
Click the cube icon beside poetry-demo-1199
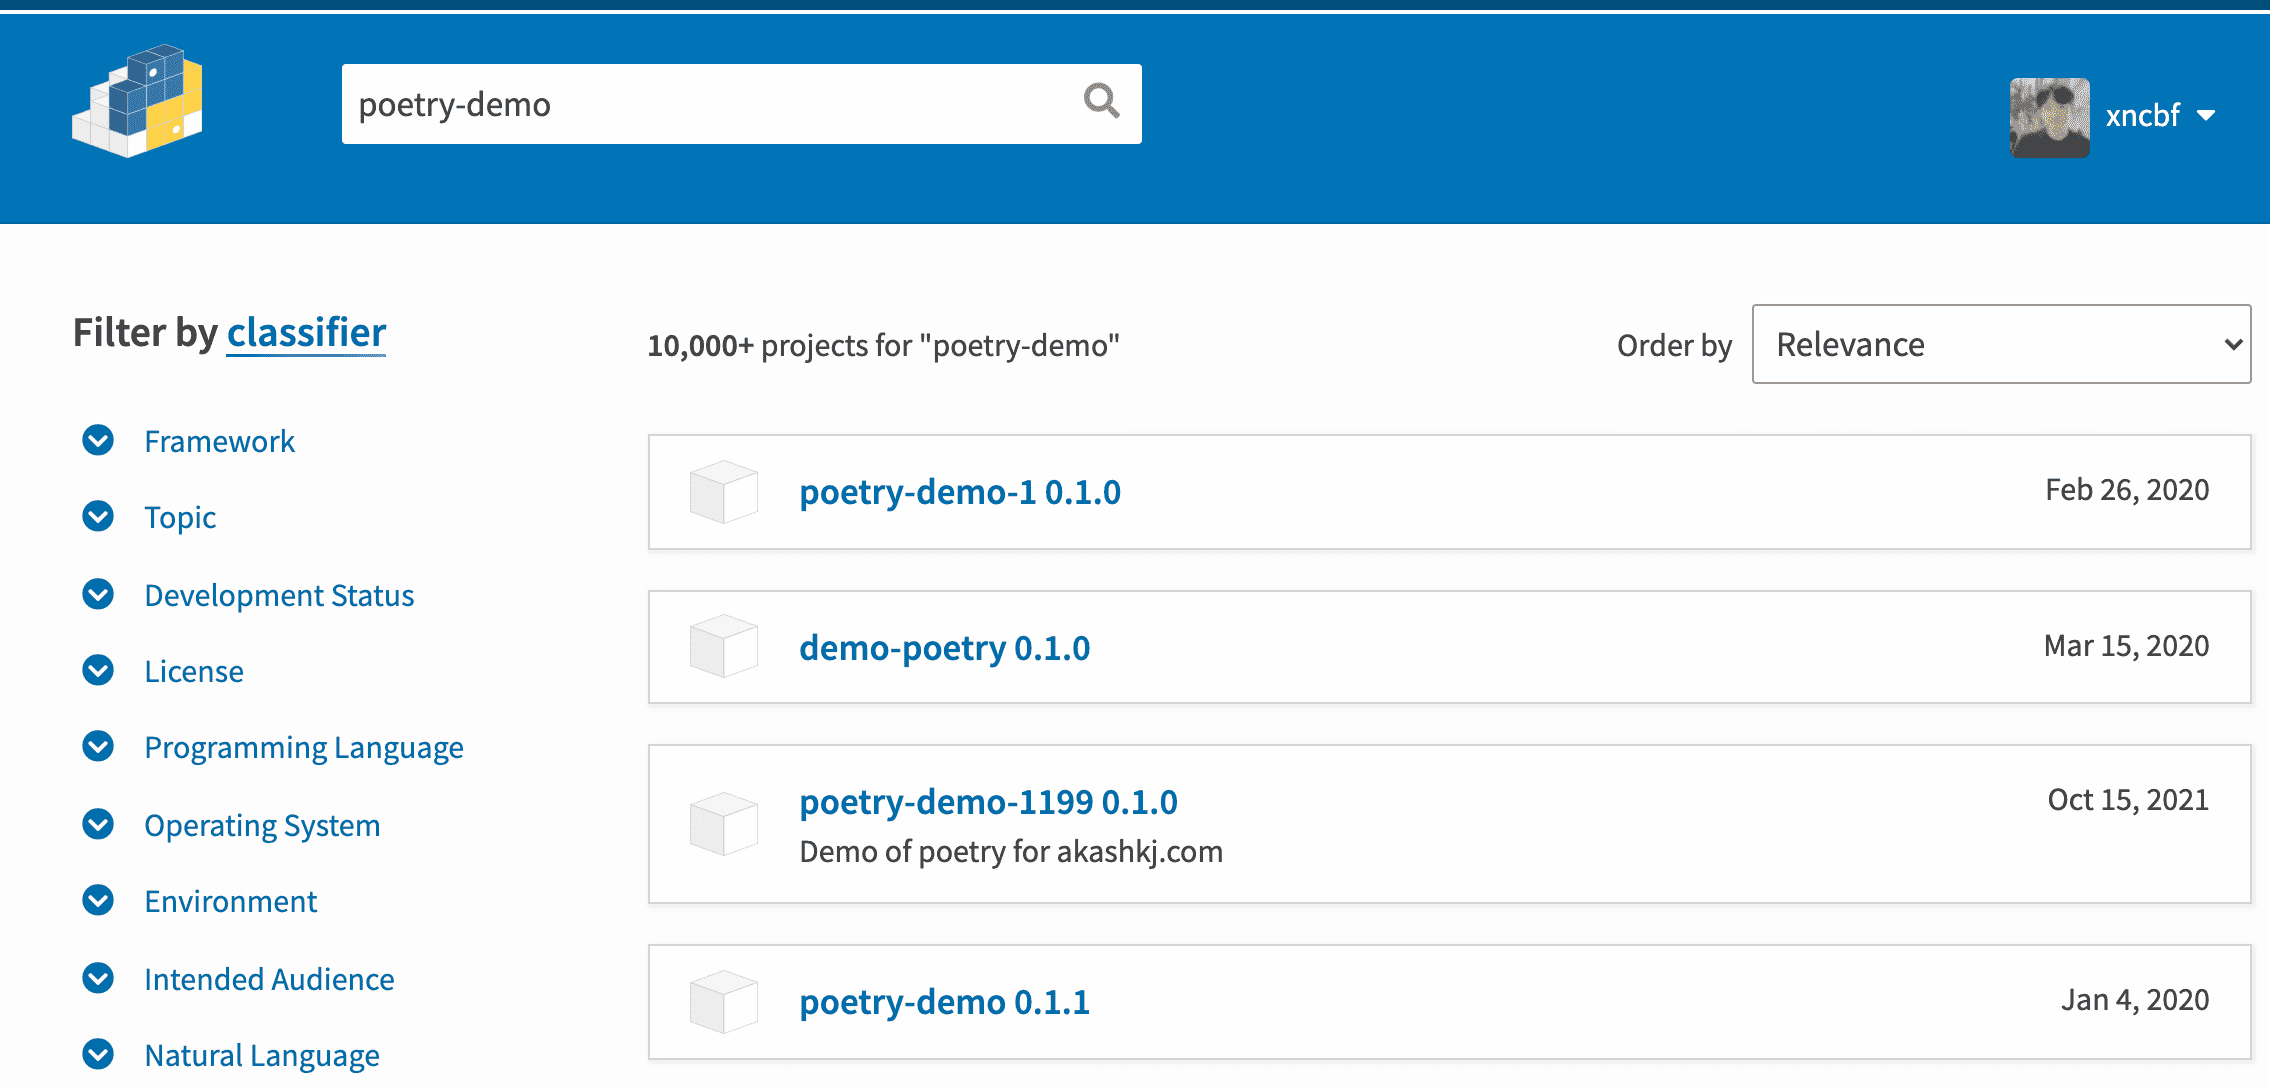point(723,824)
